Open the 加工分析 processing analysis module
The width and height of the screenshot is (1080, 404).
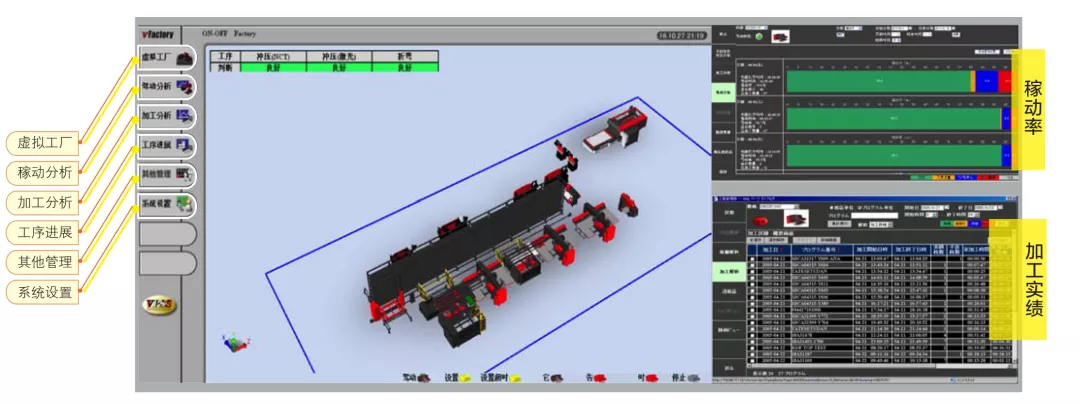click(x=166, y=116)
